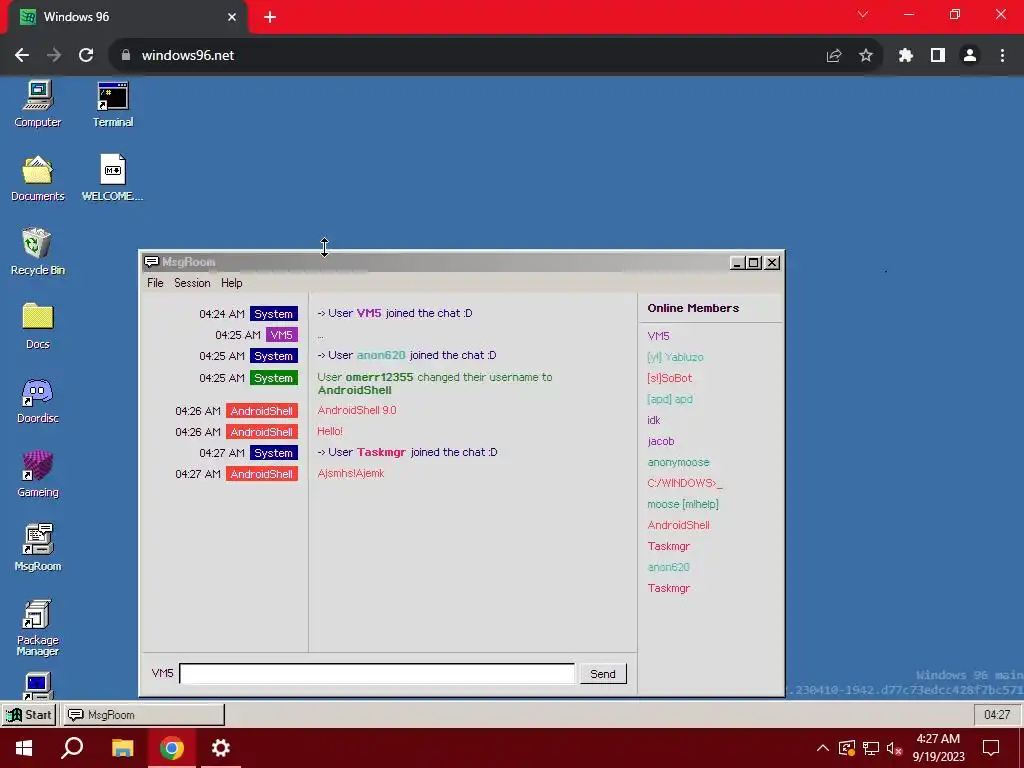The width and height of the screenshot is (1024, 768).
Task: Launch the Doordisc shortcut
Action: coord(37,400)
